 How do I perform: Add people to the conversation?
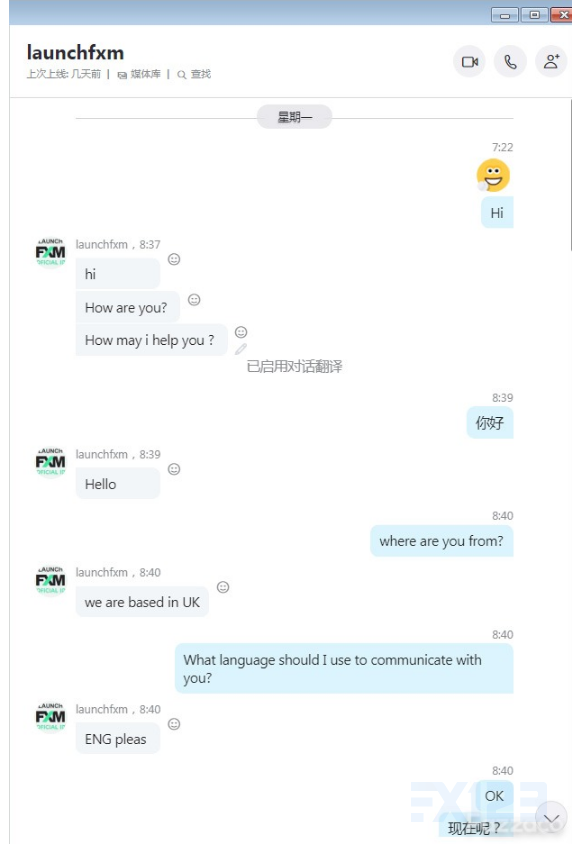(x=551, y=61)
